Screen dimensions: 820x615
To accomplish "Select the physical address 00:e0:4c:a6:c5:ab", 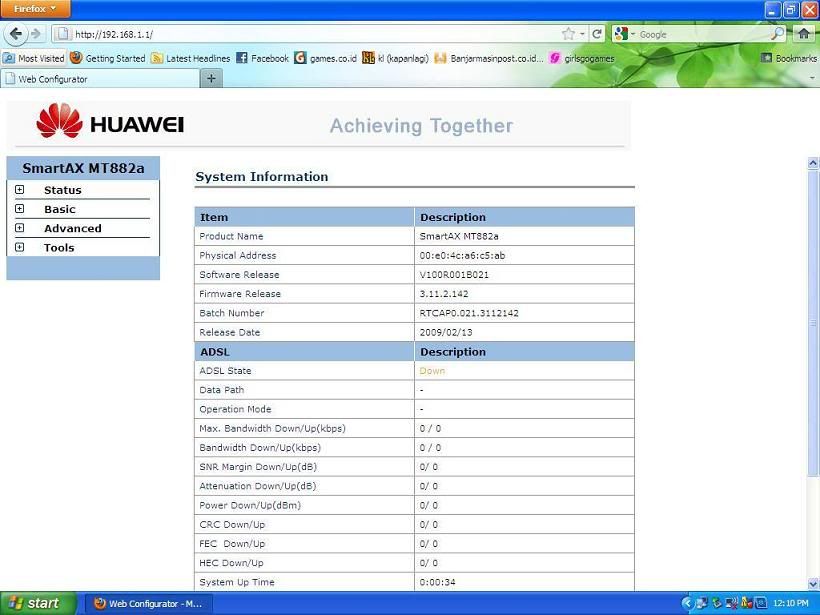I will [462, 256].
